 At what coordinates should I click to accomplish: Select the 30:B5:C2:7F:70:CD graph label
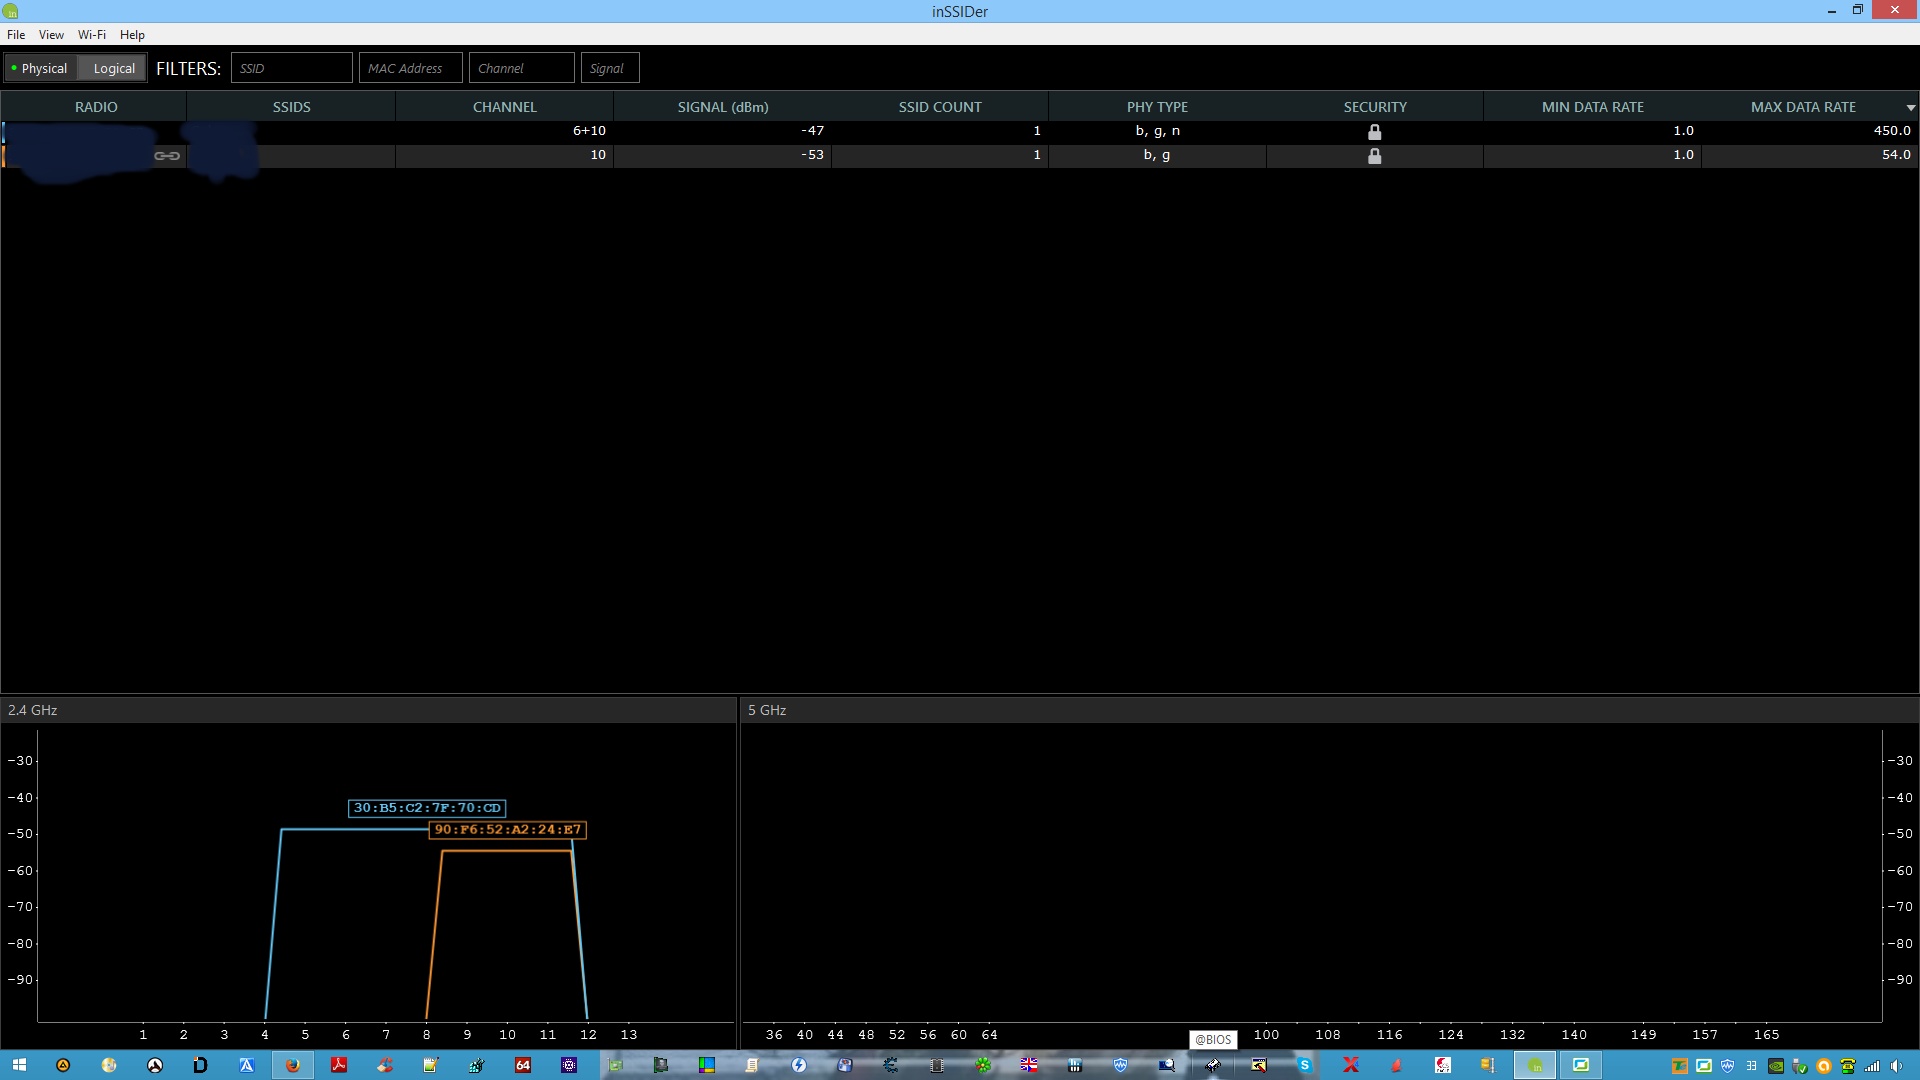coord(427,808)
